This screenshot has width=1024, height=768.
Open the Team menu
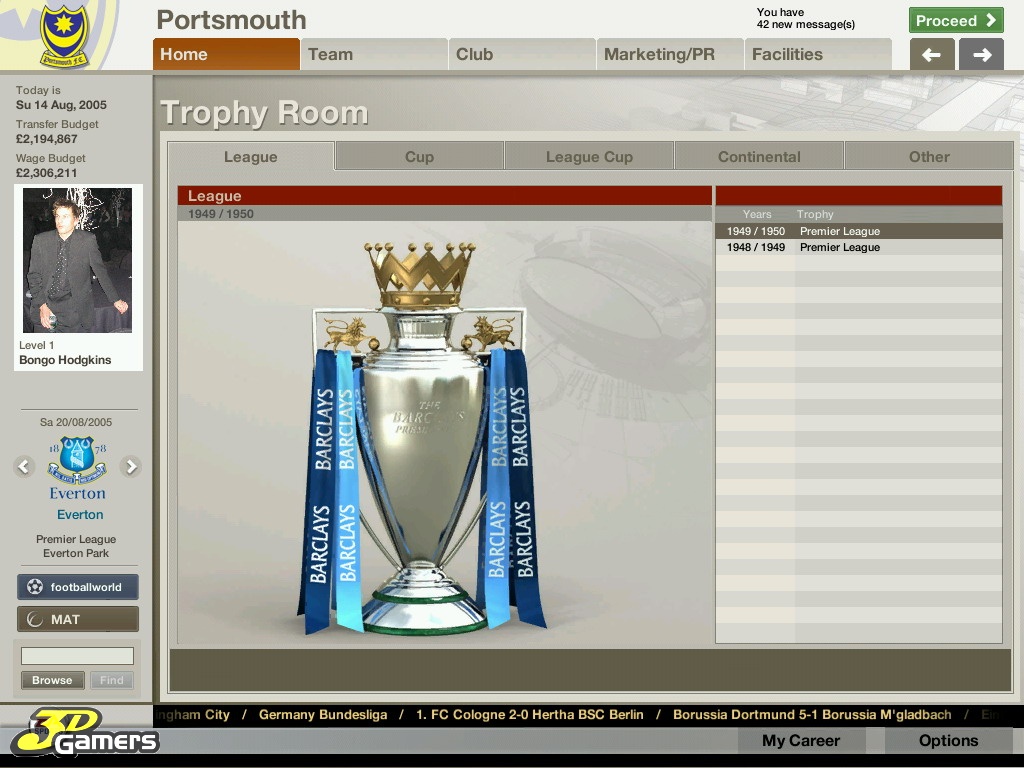pos(373,55)
